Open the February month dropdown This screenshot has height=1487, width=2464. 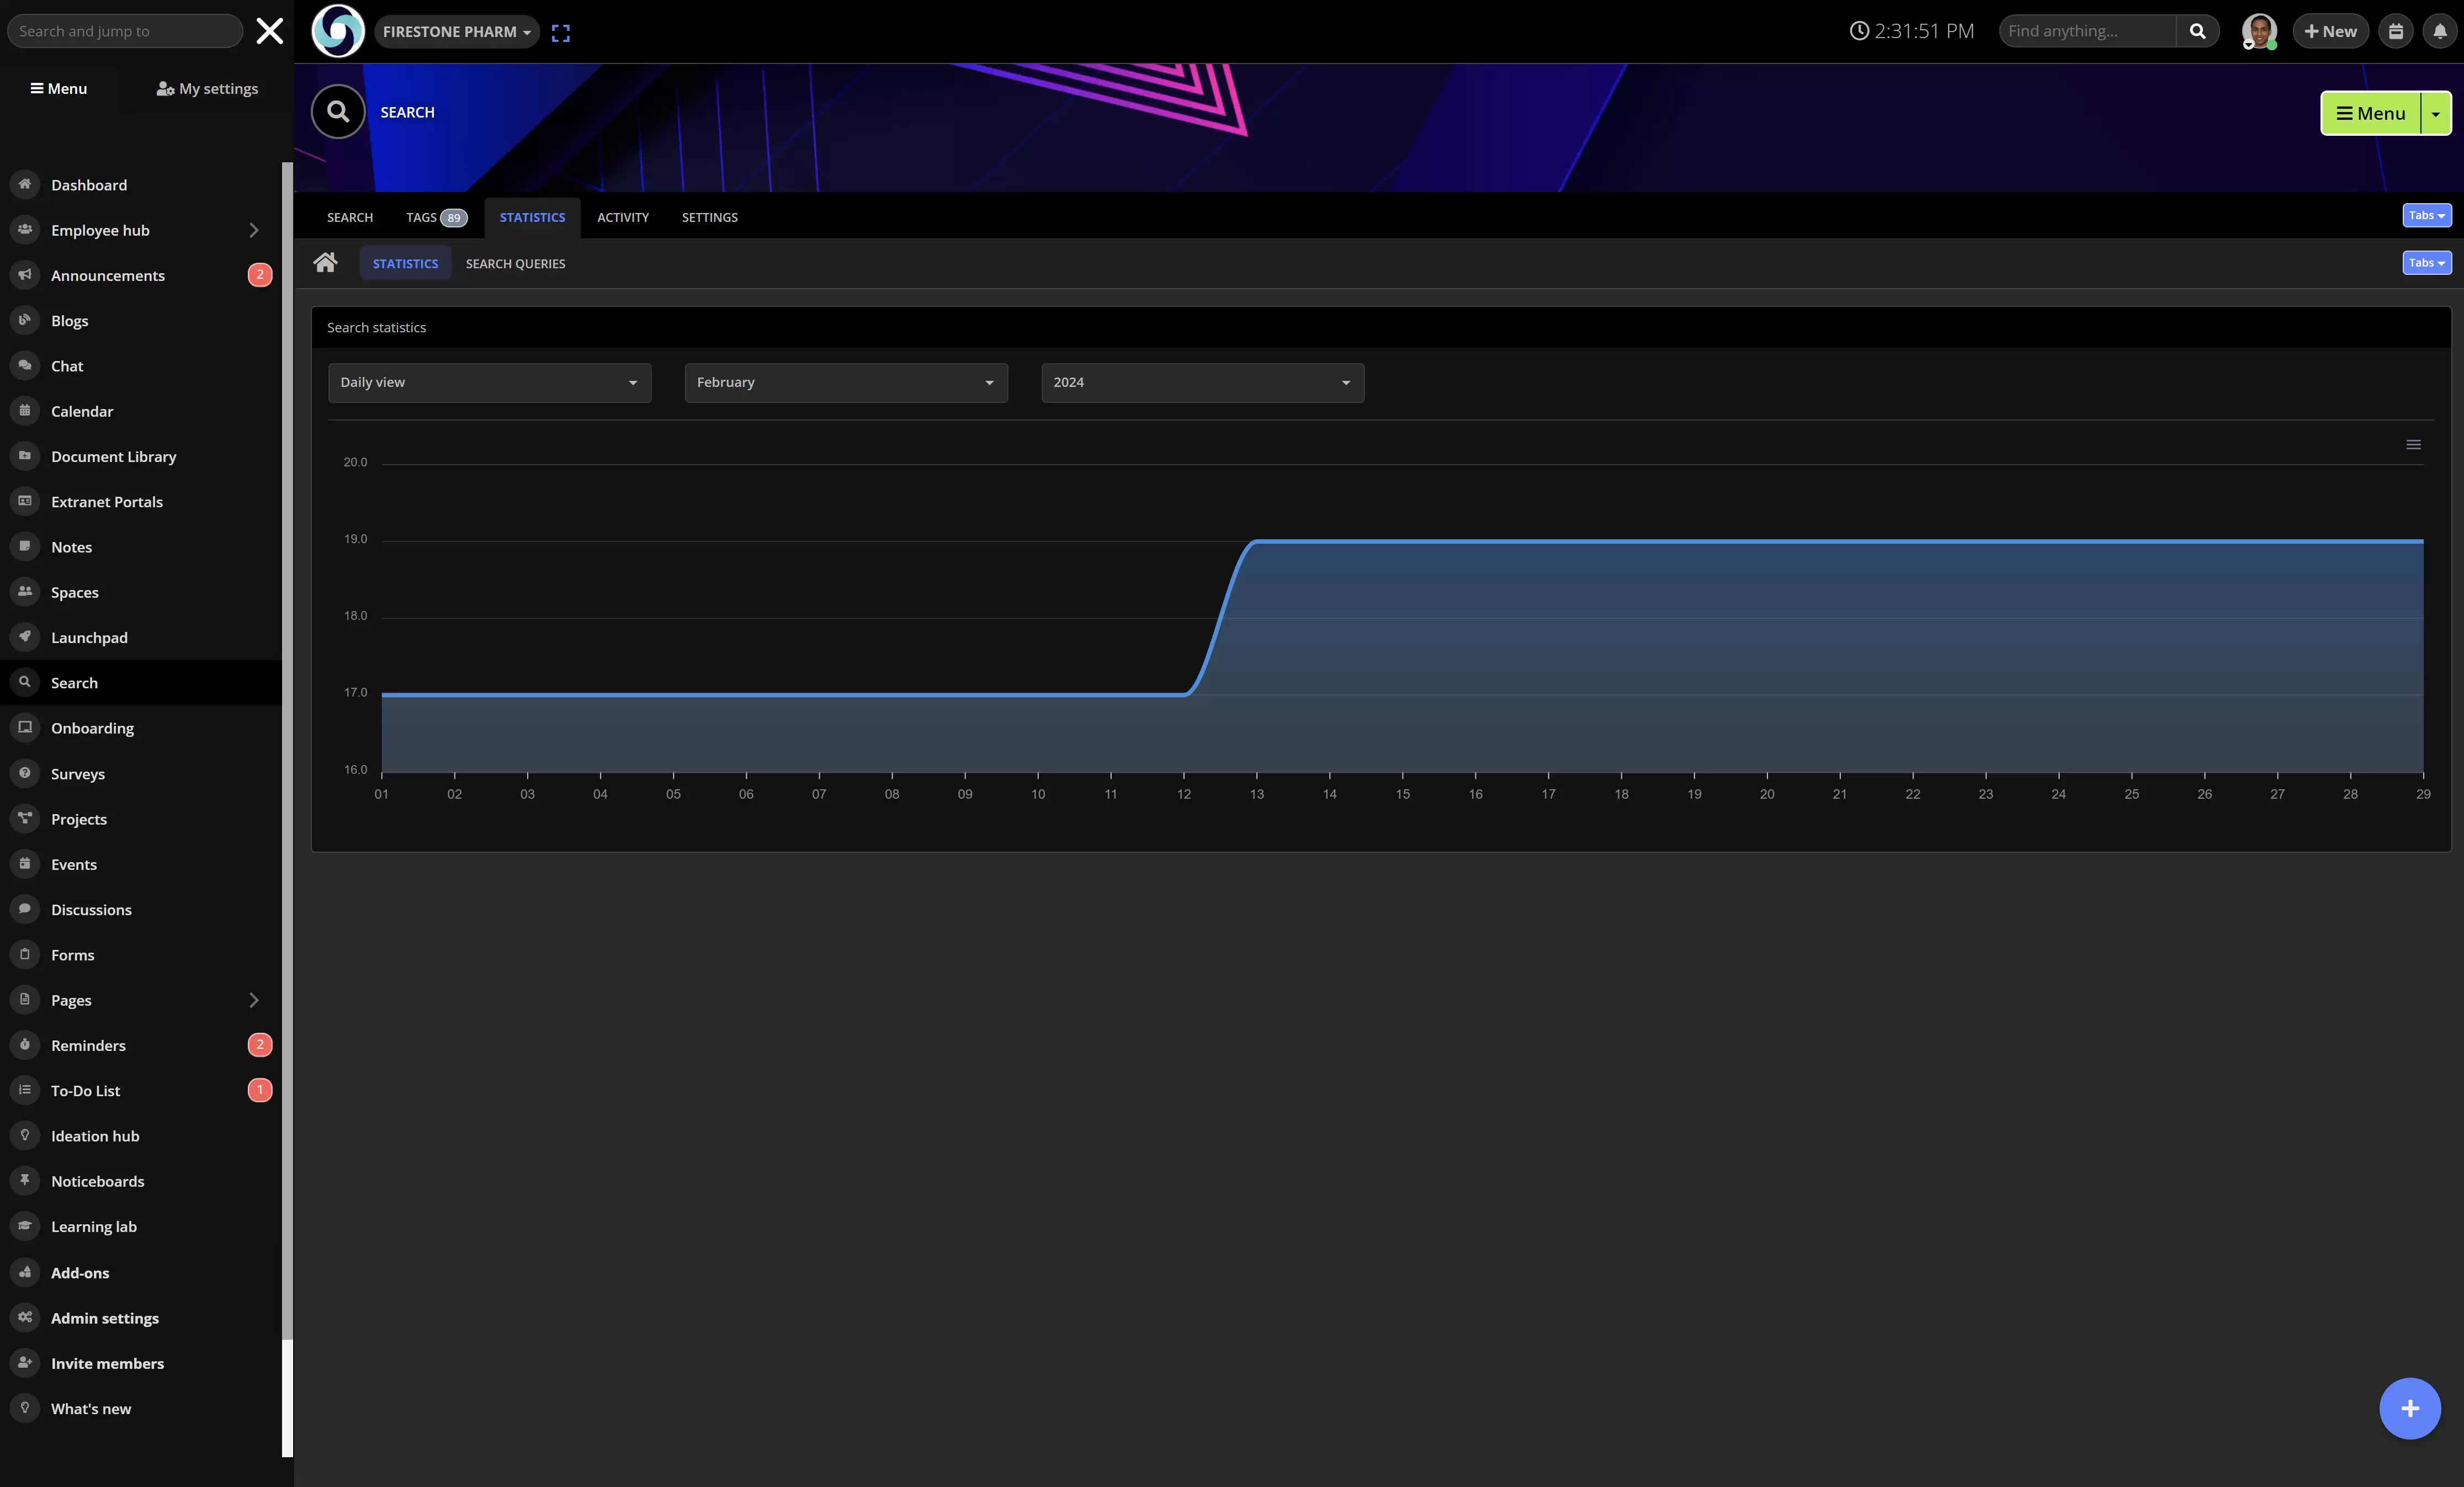[x=845, y=382]
